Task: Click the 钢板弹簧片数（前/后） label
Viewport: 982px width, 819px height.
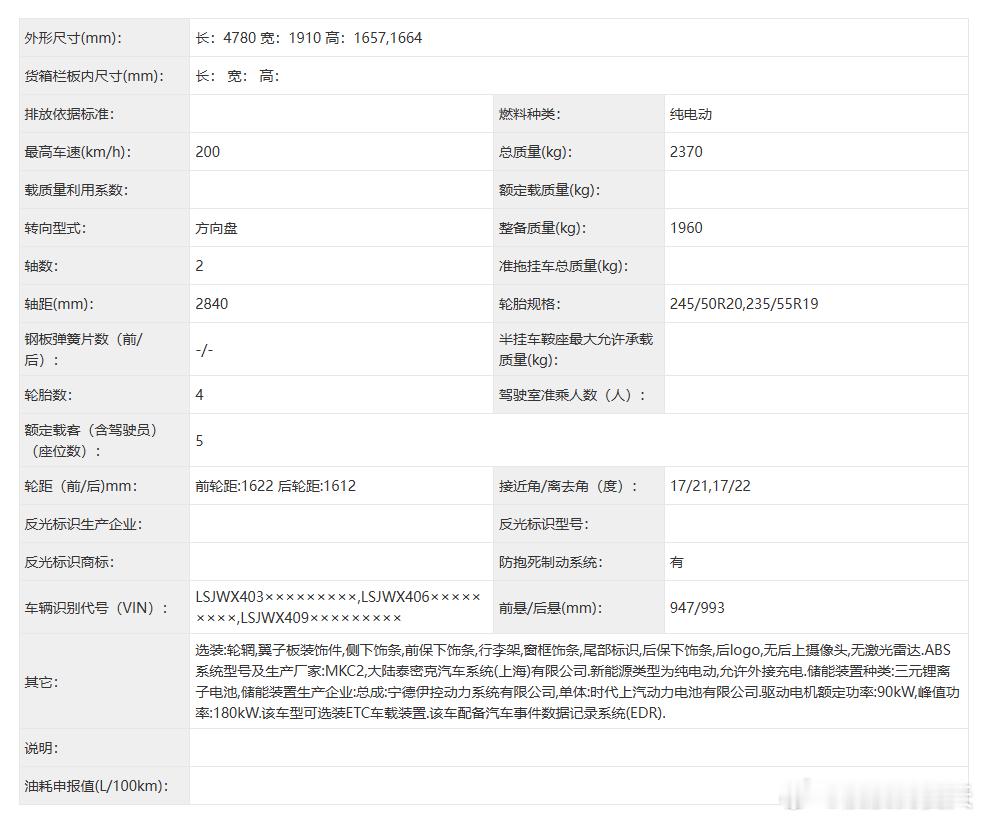Action: click(84, 349)
